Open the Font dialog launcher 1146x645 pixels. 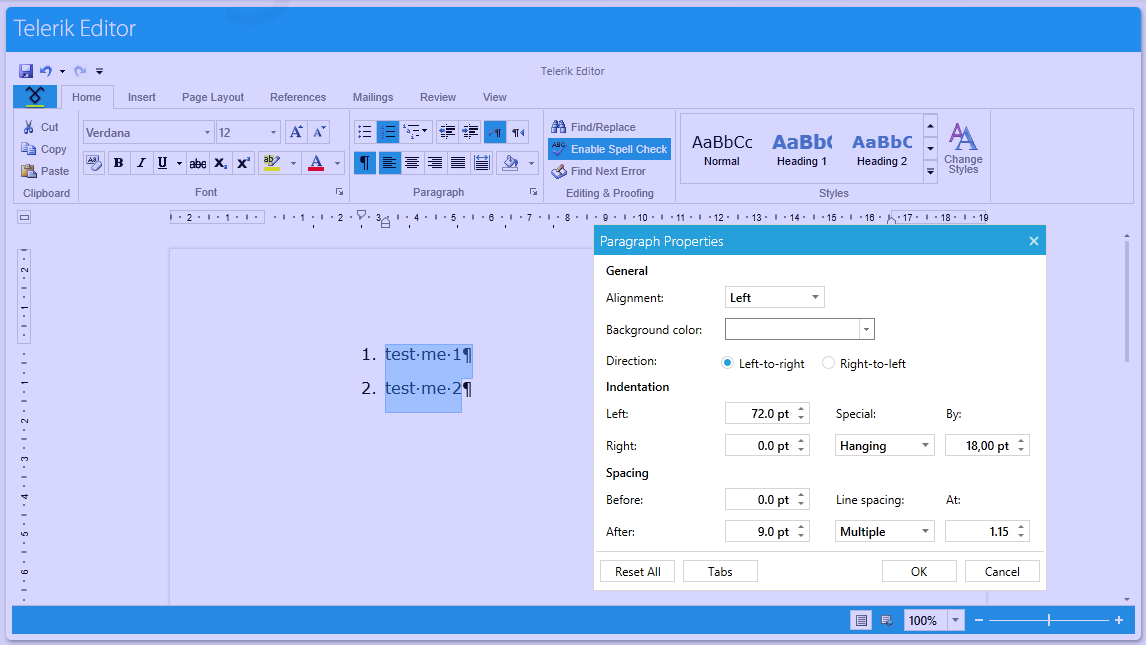pos(339,192)
